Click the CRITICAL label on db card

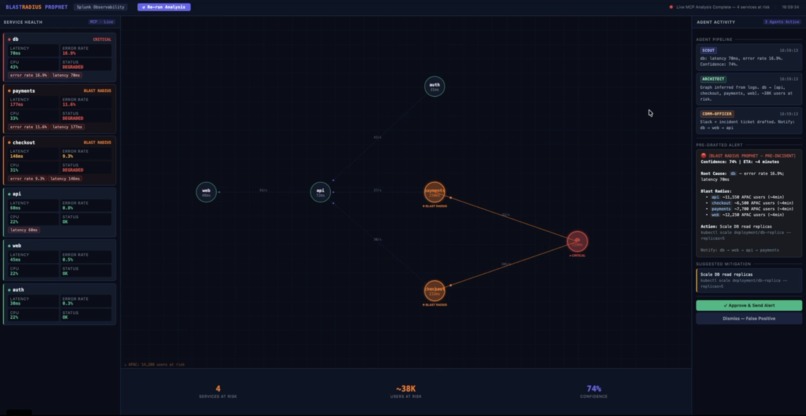pos(102,39)
